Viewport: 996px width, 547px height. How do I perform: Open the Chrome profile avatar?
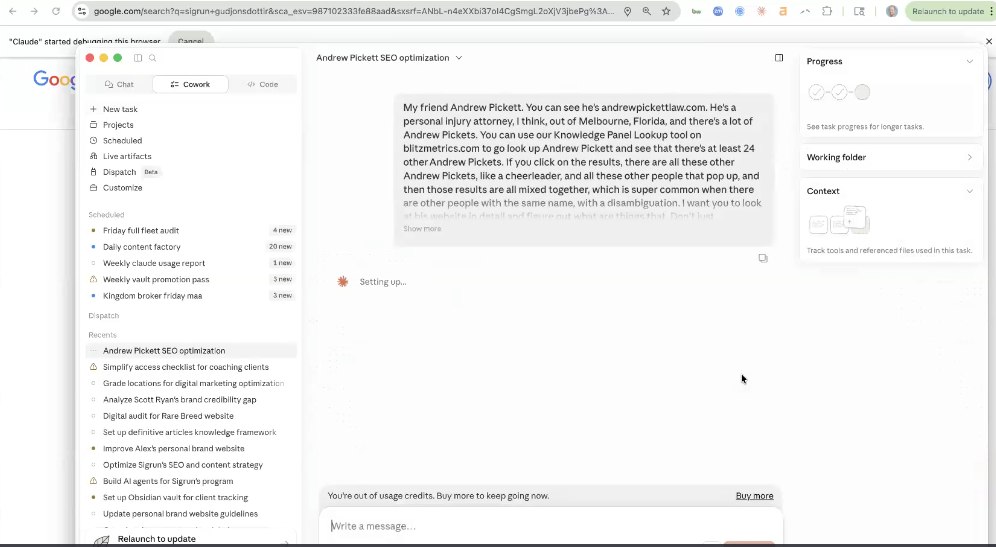(892, 11)
